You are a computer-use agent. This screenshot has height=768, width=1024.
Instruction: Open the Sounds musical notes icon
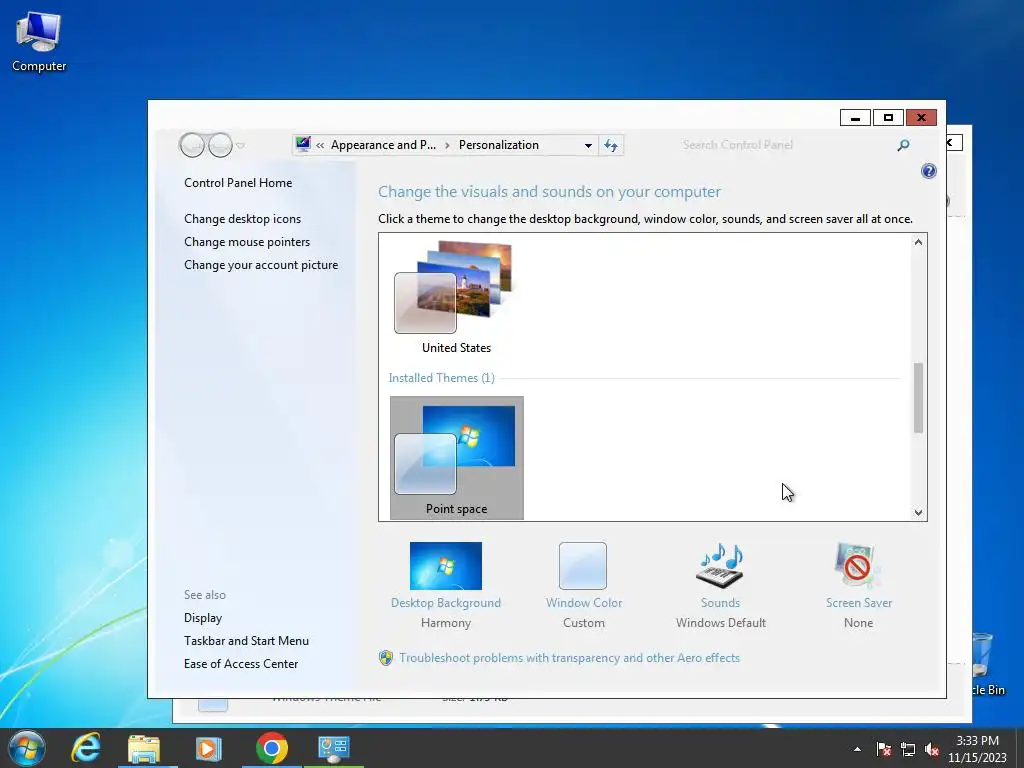pyautogui.click(x=720, y=566)
